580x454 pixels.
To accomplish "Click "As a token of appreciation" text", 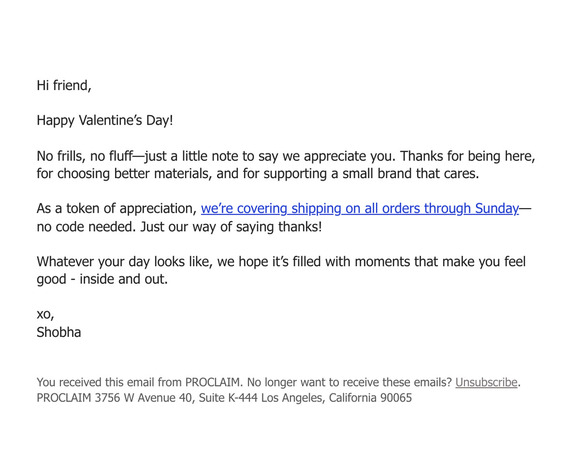I will 117,209.
